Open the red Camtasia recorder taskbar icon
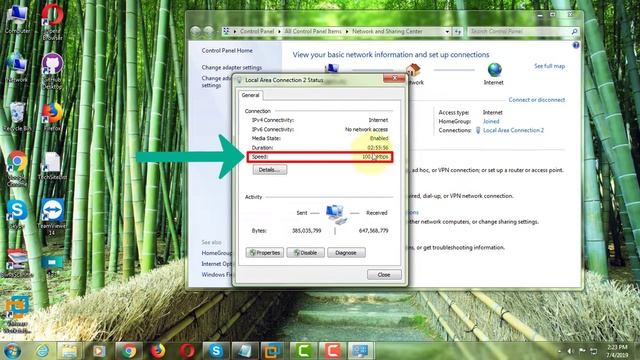 point(332,351)
